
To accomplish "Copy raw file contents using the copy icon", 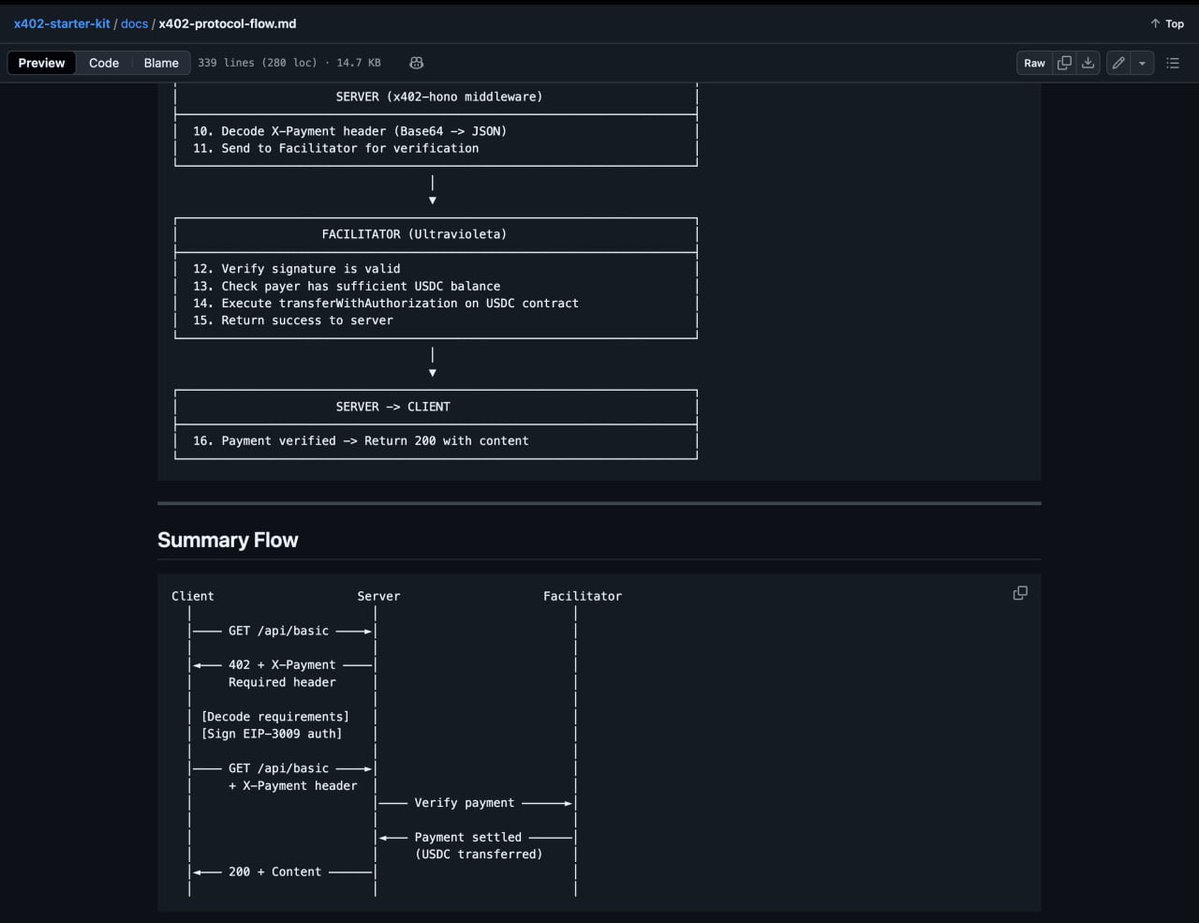I will click(1062, 62).
